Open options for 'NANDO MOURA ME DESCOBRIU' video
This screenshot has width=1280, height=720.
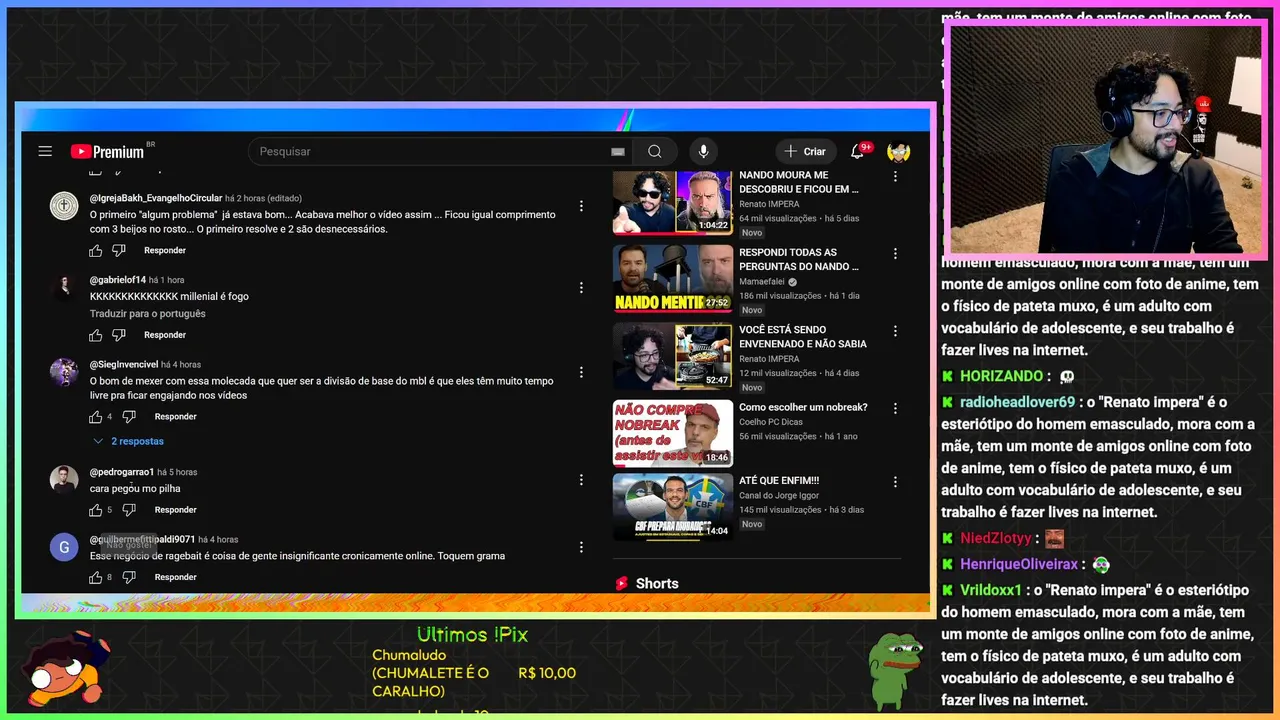tap(895, 176)
